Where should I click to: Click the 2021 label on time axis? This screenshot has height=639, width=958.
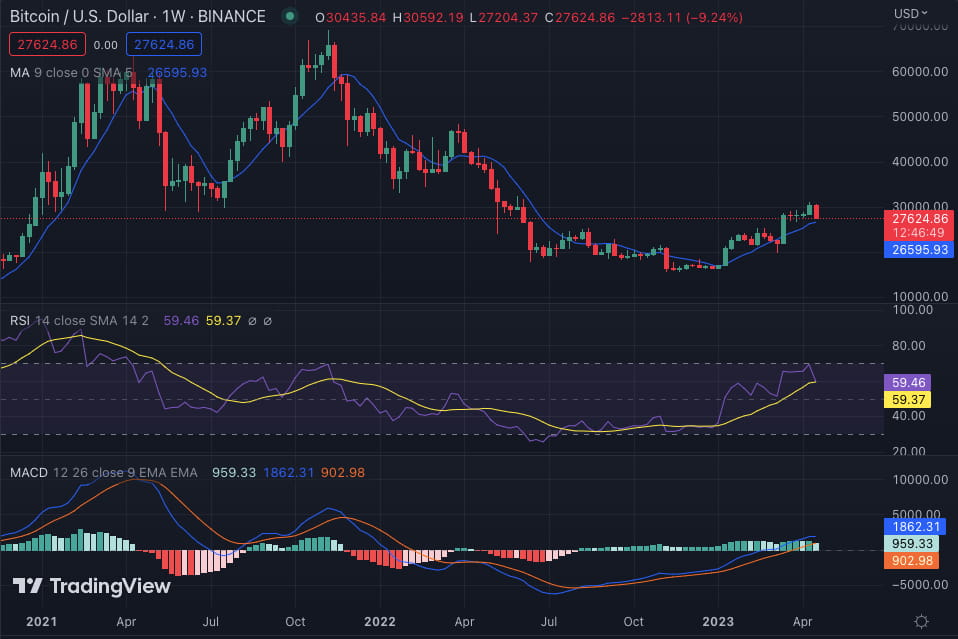(x=41, y=622)
